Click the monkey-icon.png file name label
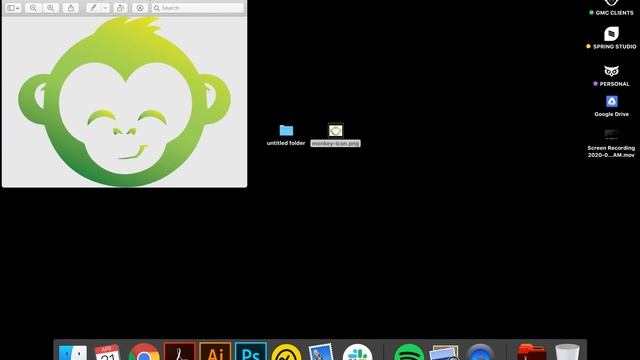This screenshot has width=640, height=360. [x=336, y=143]
